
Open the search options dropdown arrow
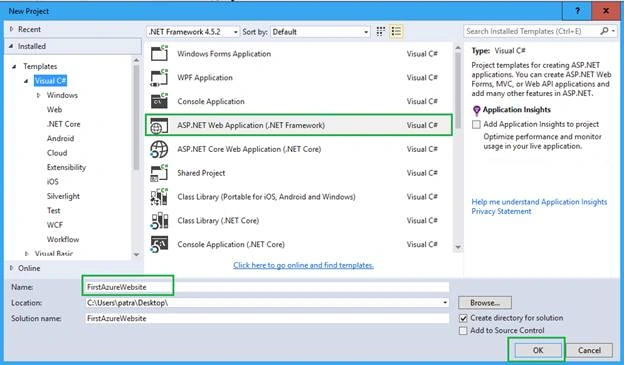[x=613, y=31]
